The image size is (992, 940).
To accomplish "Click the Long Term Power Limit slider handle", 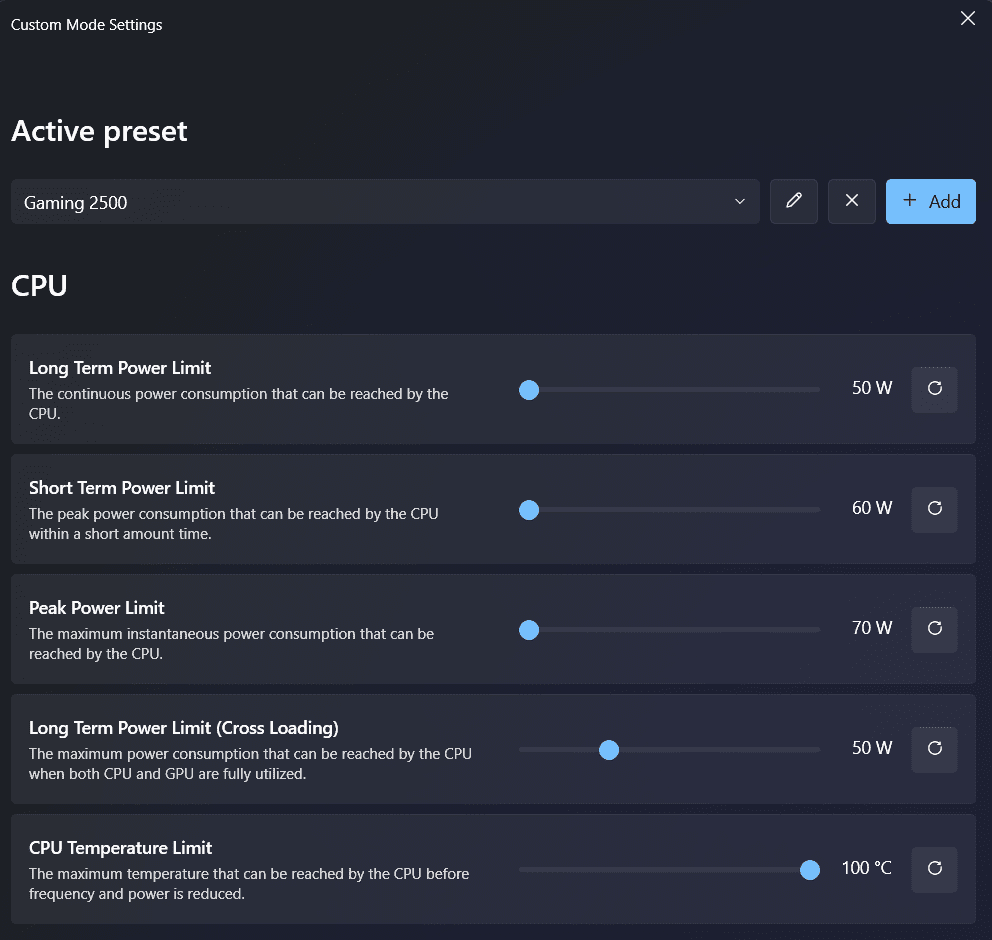I will (x=529, y=390).
